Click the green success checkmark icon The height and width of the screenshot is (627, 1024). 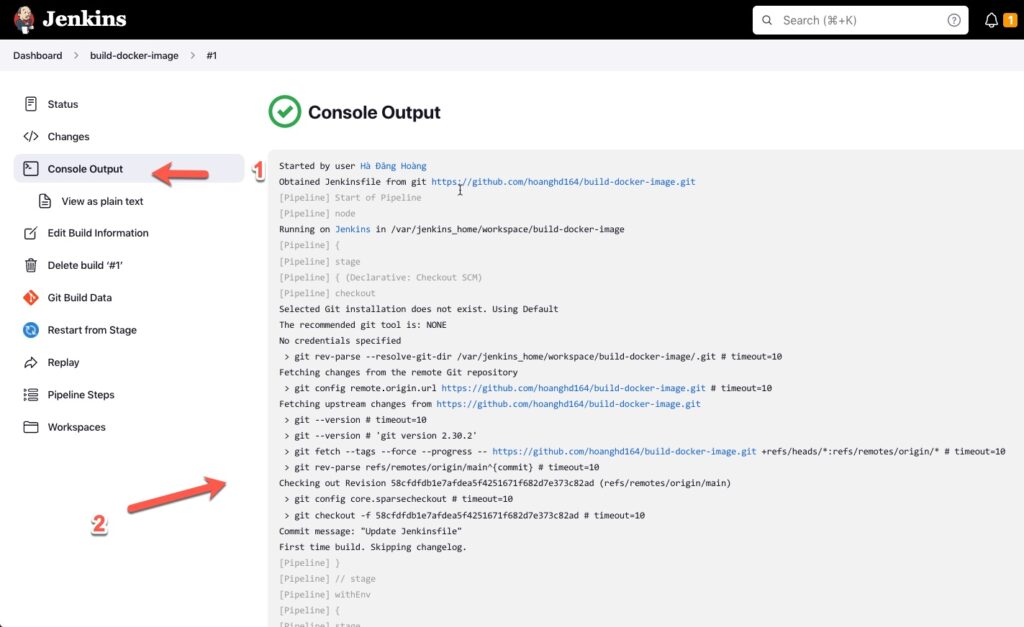click(x=285, y=112)
